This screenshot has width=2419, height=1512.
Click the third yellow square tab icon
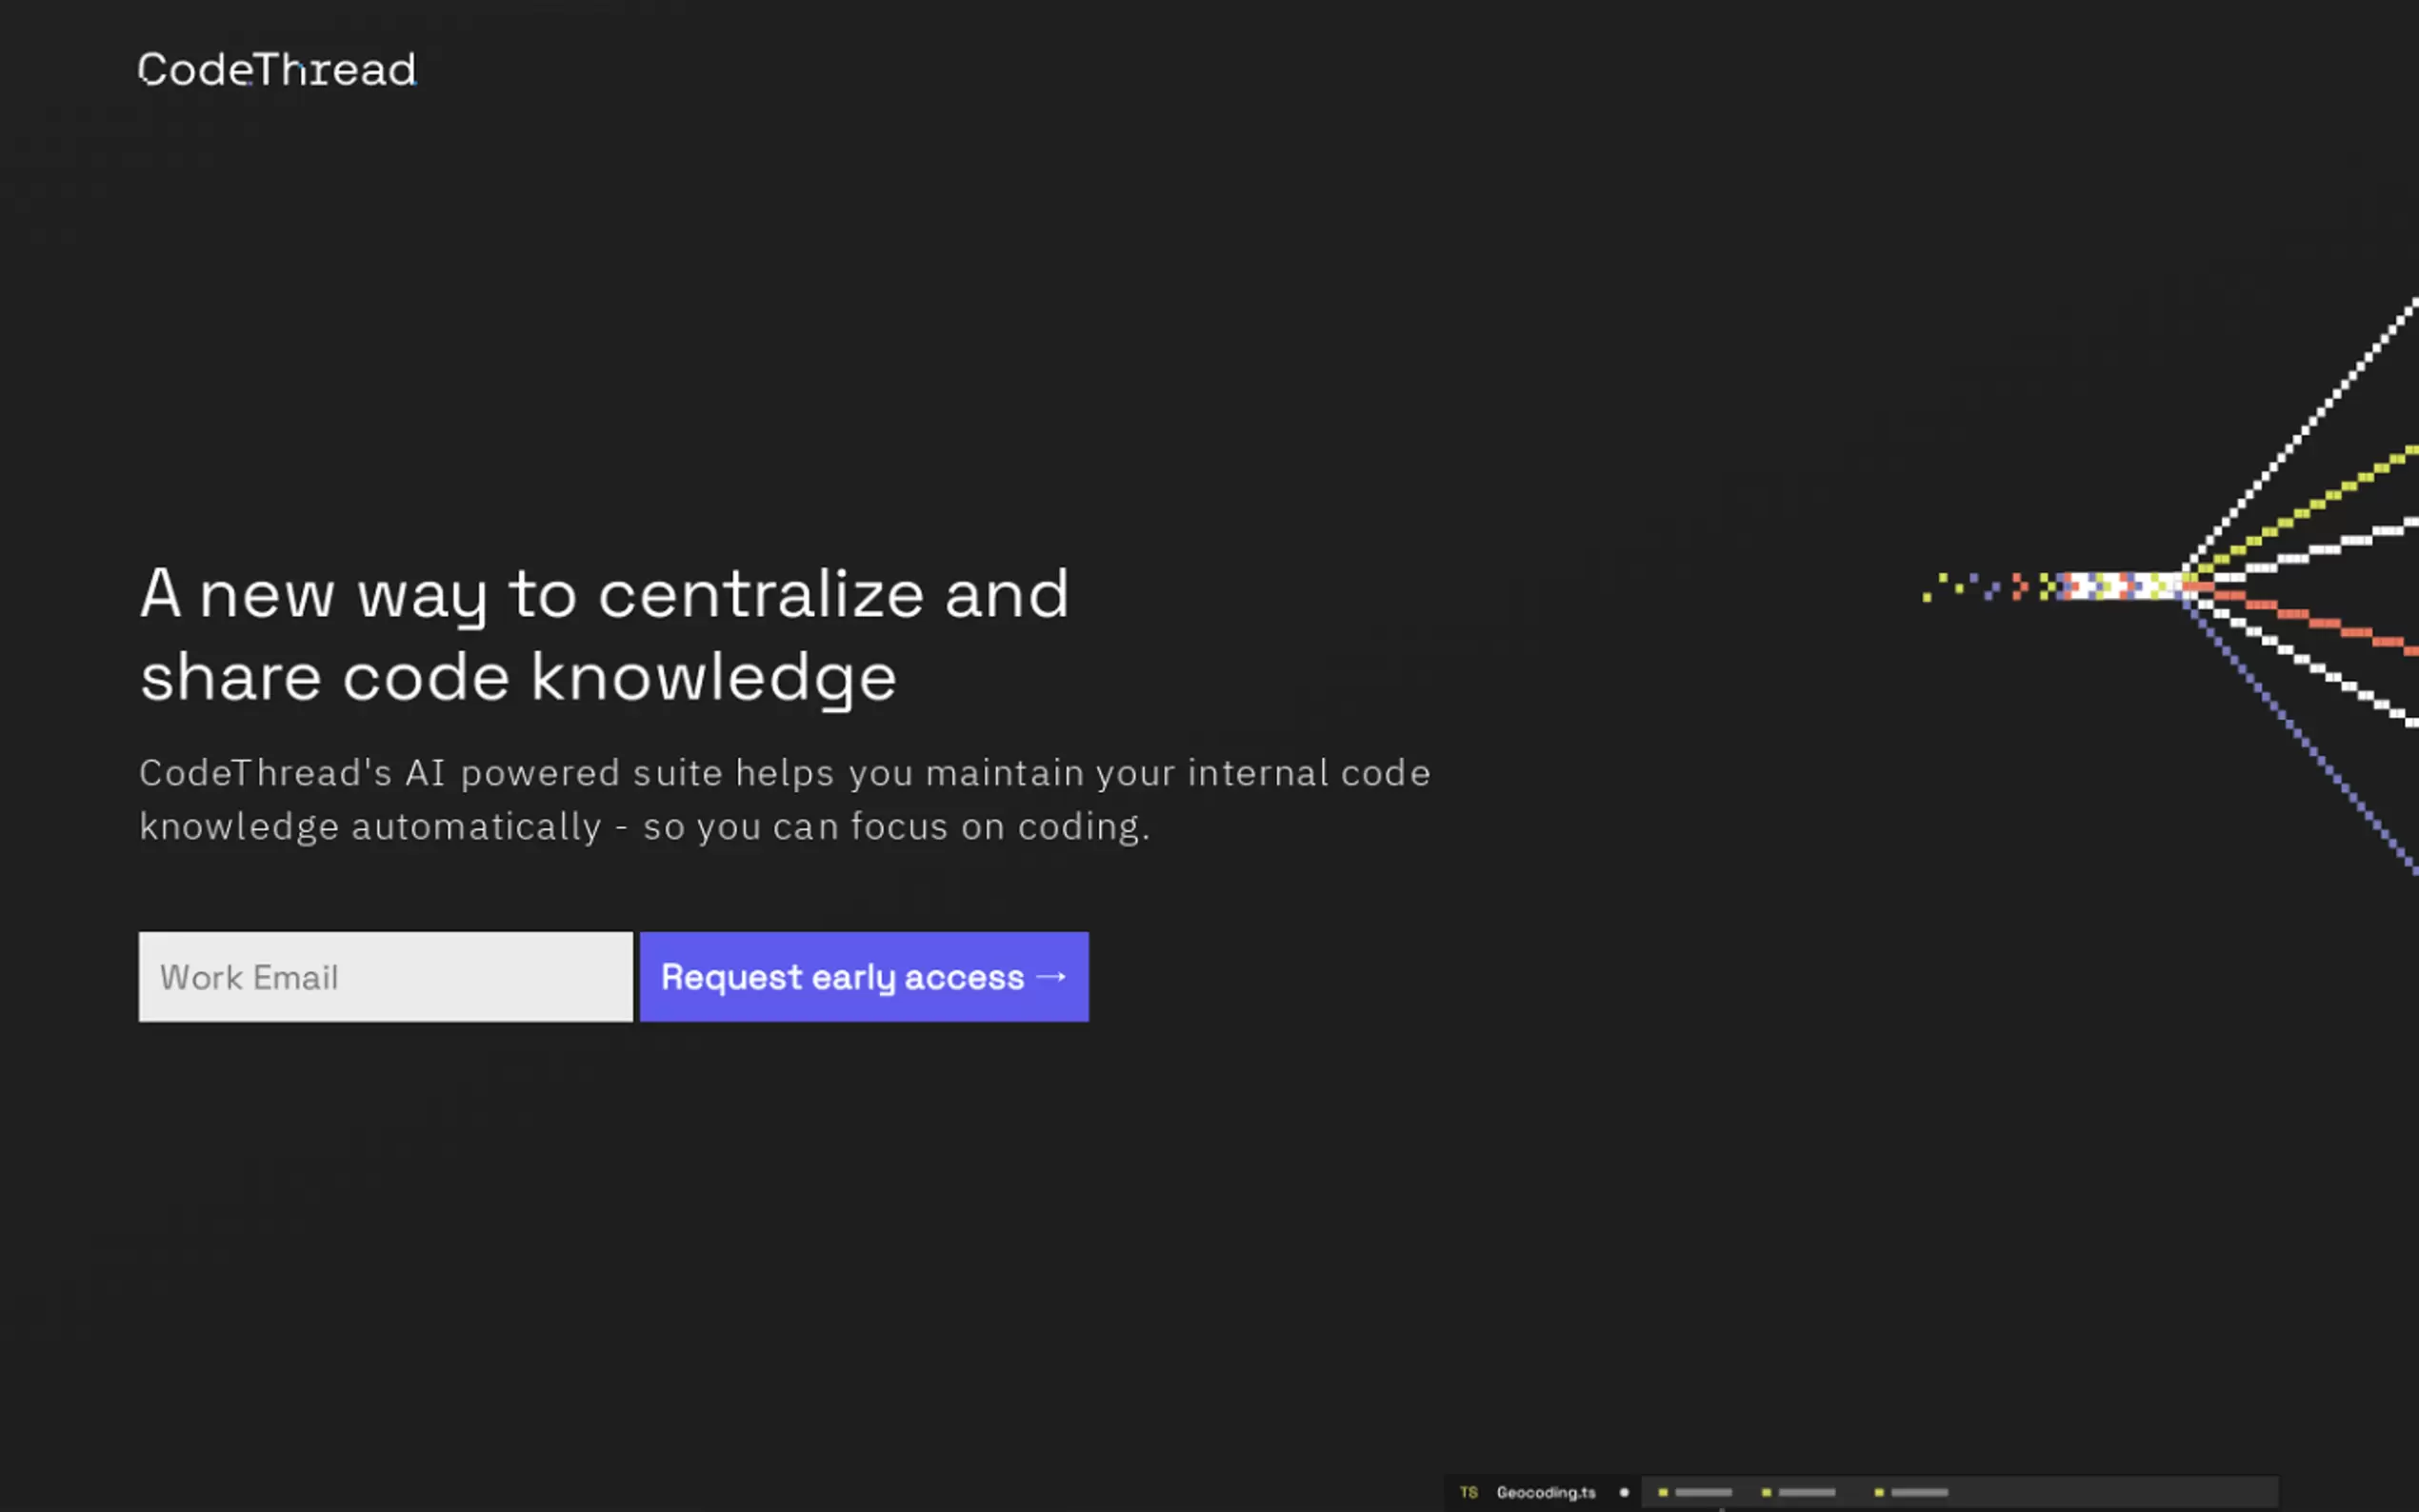[x=1879, y=1492]
